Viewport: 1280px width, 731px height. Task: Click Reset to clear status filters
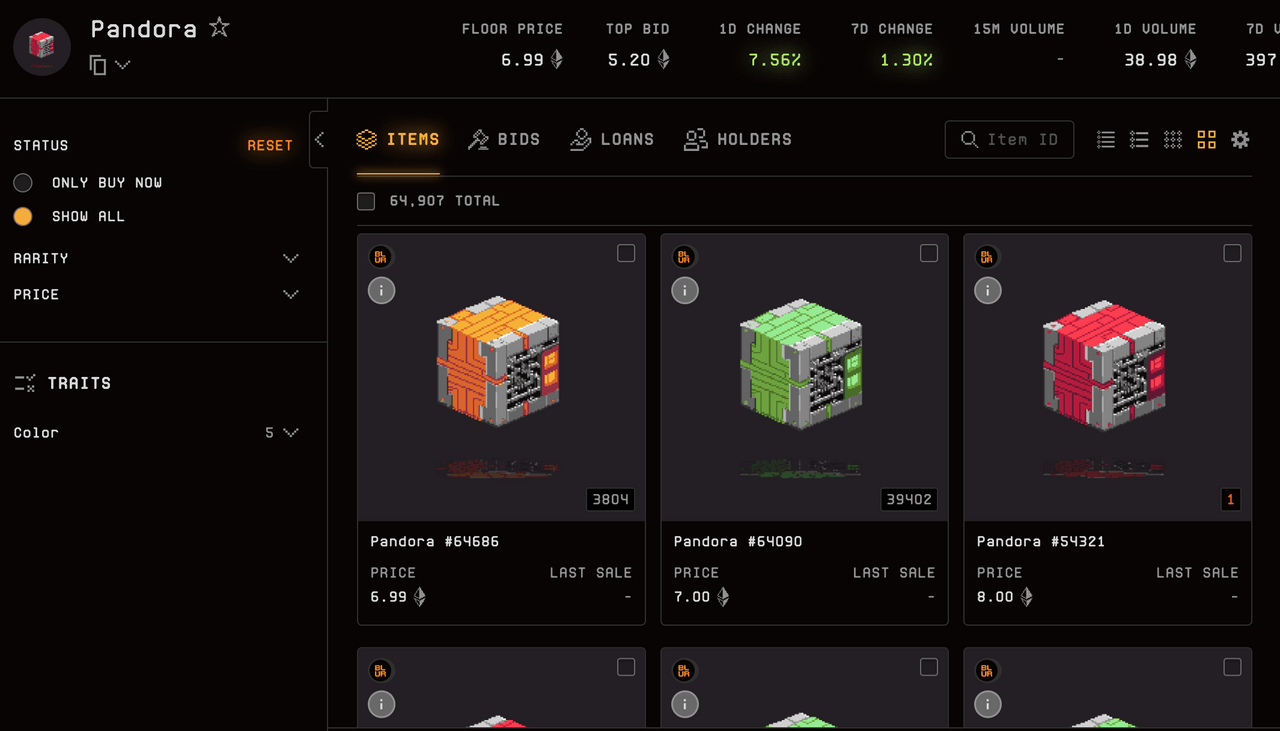pos(270,146)
